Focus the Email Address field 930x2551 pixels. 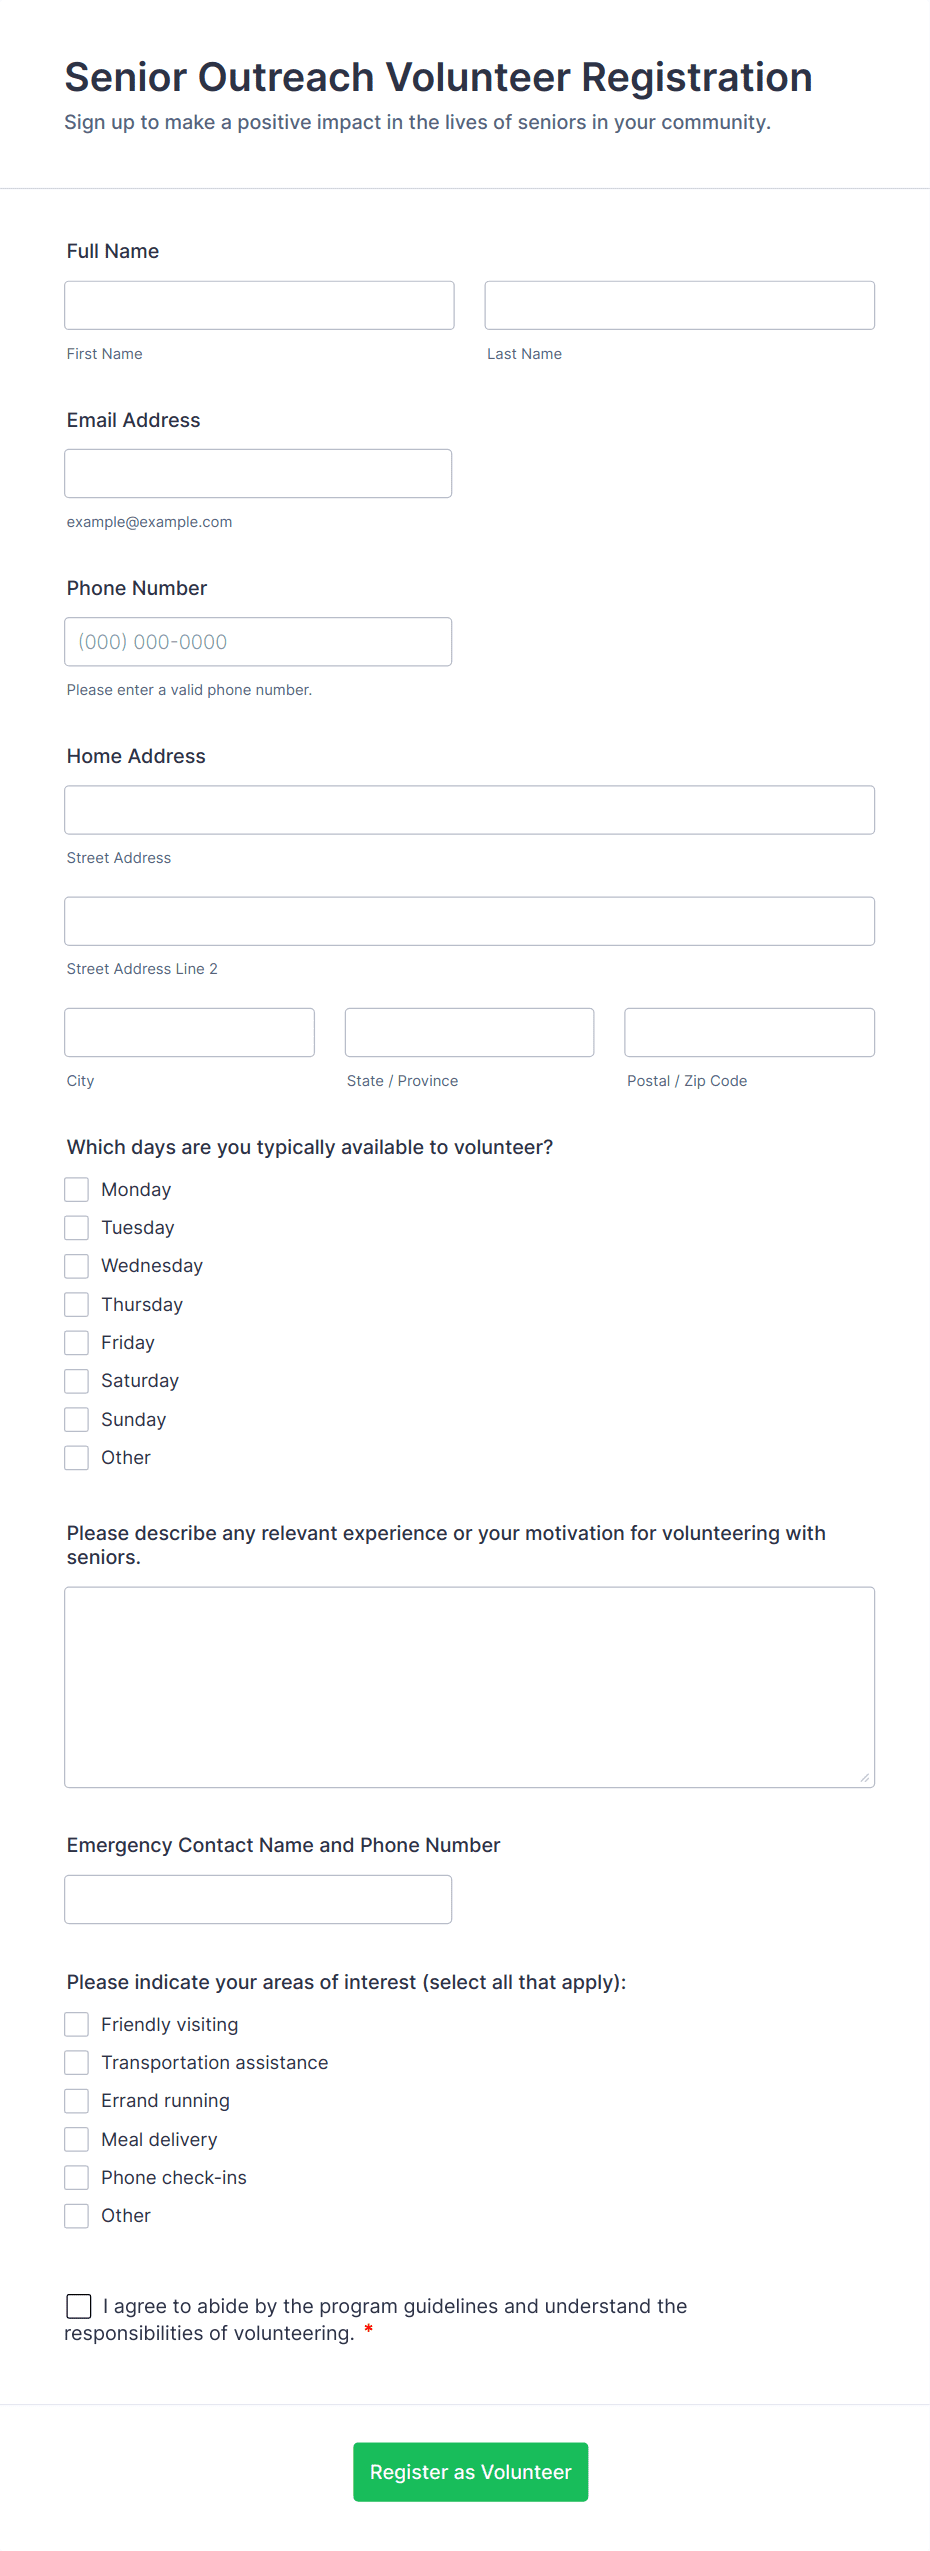(258, 473)
